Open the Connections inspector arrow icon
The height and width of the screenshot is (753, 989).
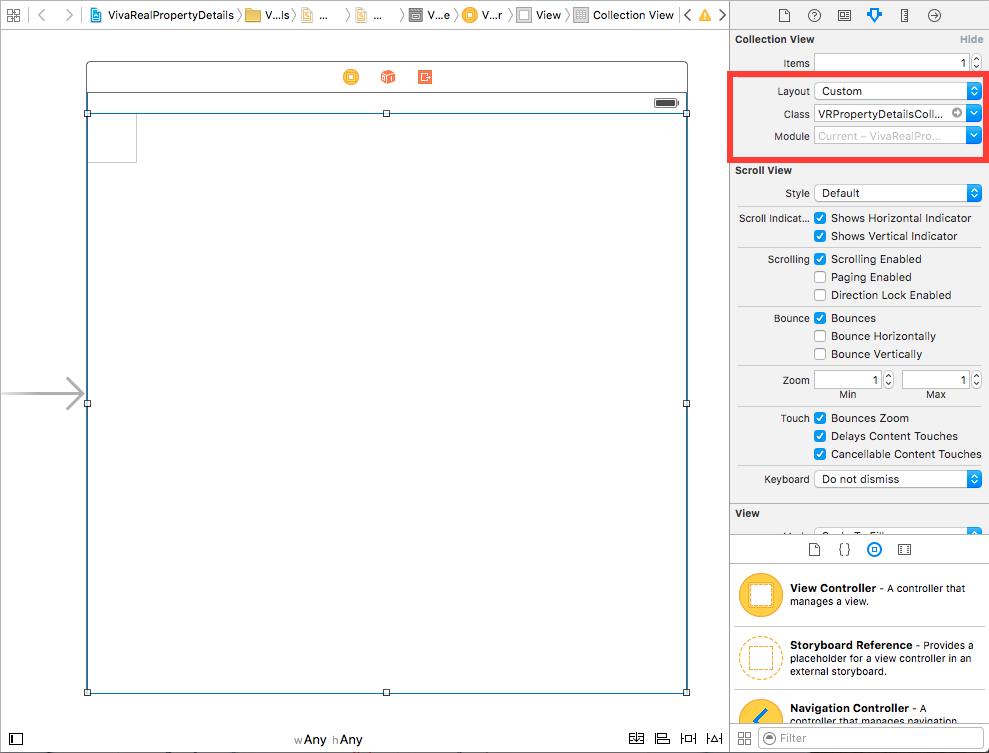point(935,16)
